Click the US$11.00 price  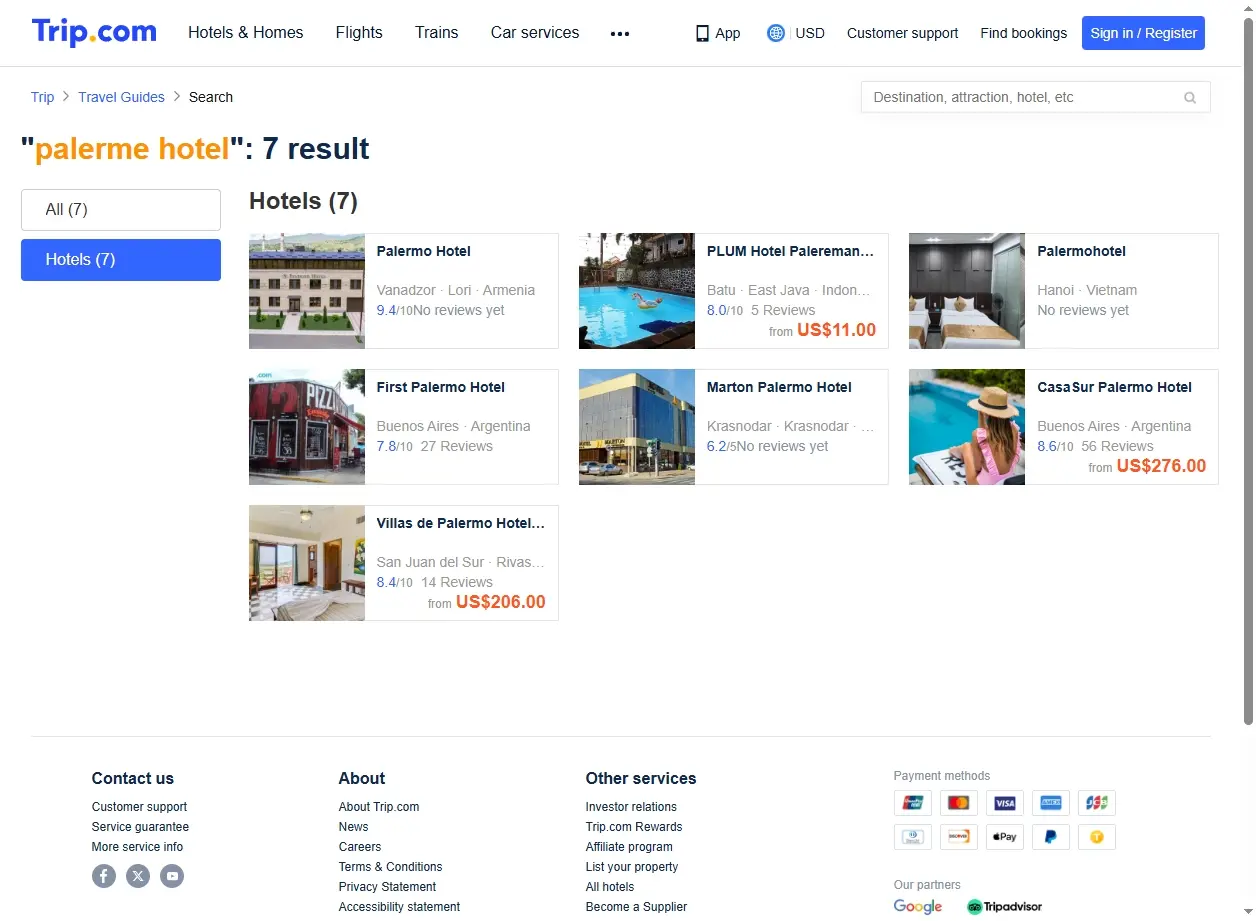tap(836, 330)
